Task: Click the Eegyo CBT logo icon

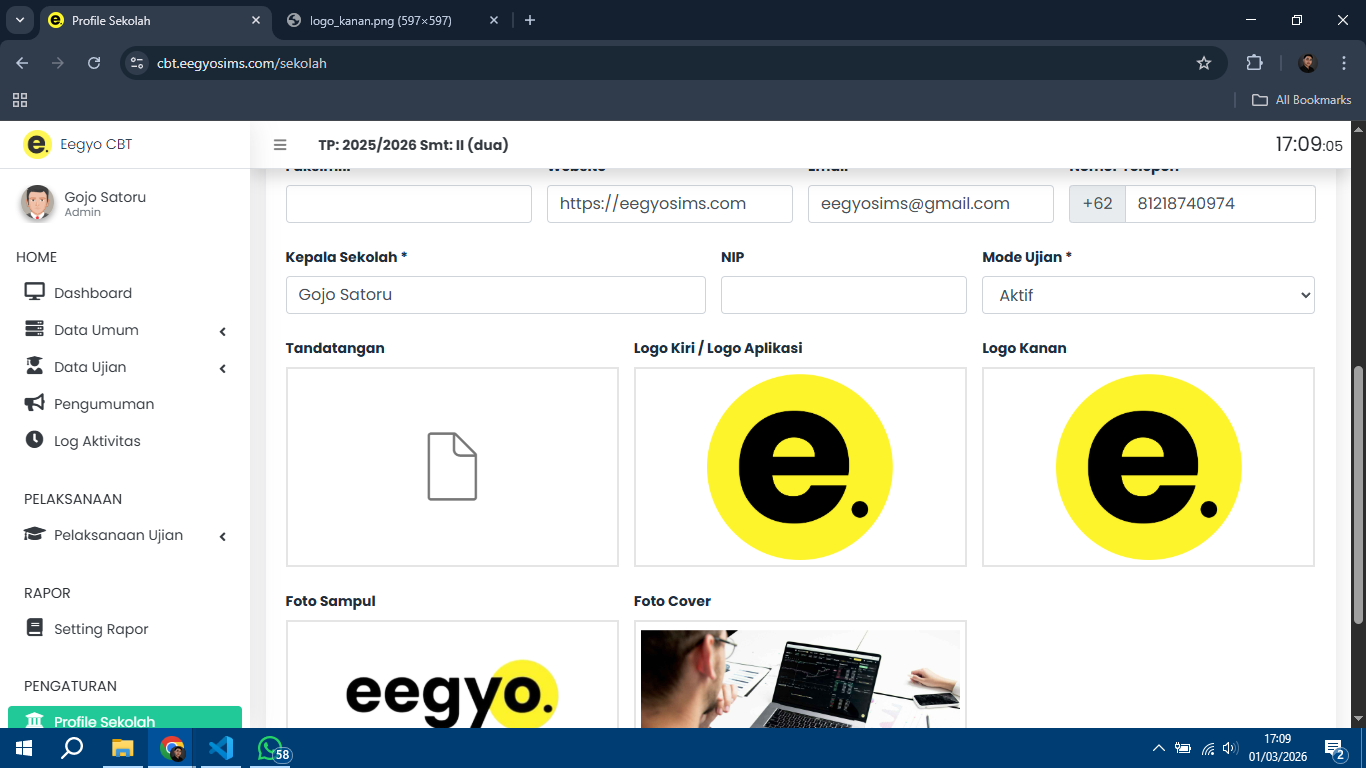Action: (37, 145)
